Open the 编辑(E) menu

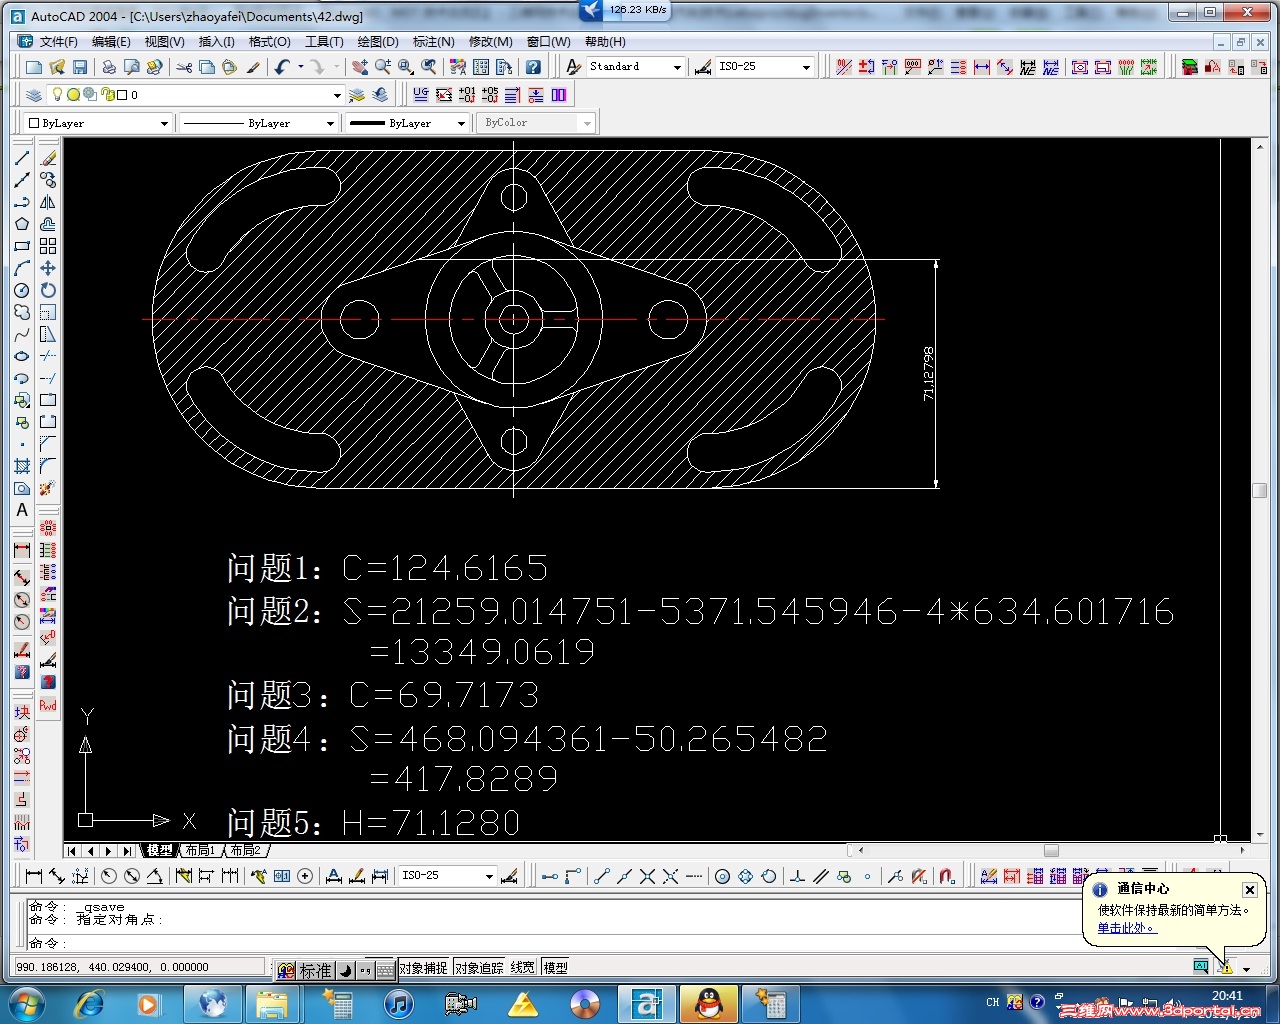[x=111, y=42]
